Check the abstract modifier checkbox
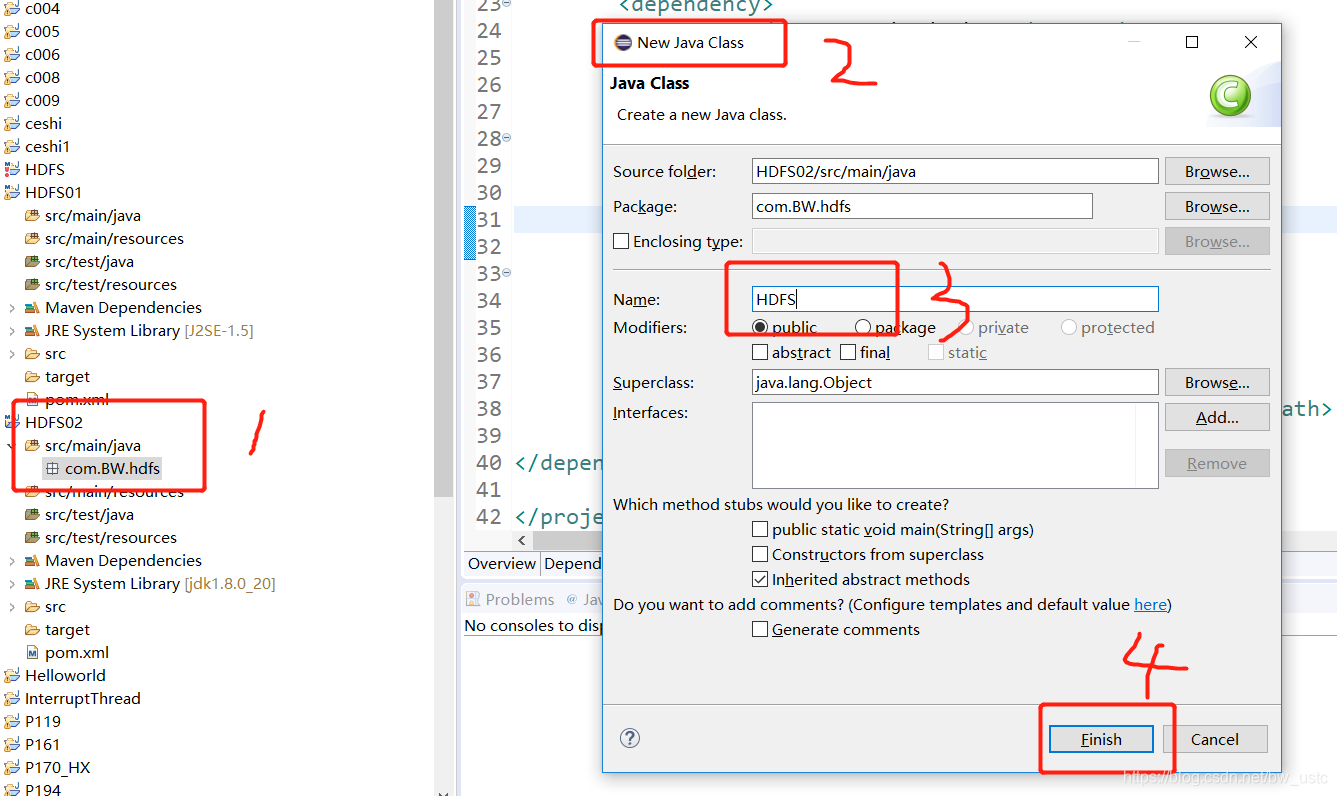This screenshot has width=1337, height=796. [760, 352]
